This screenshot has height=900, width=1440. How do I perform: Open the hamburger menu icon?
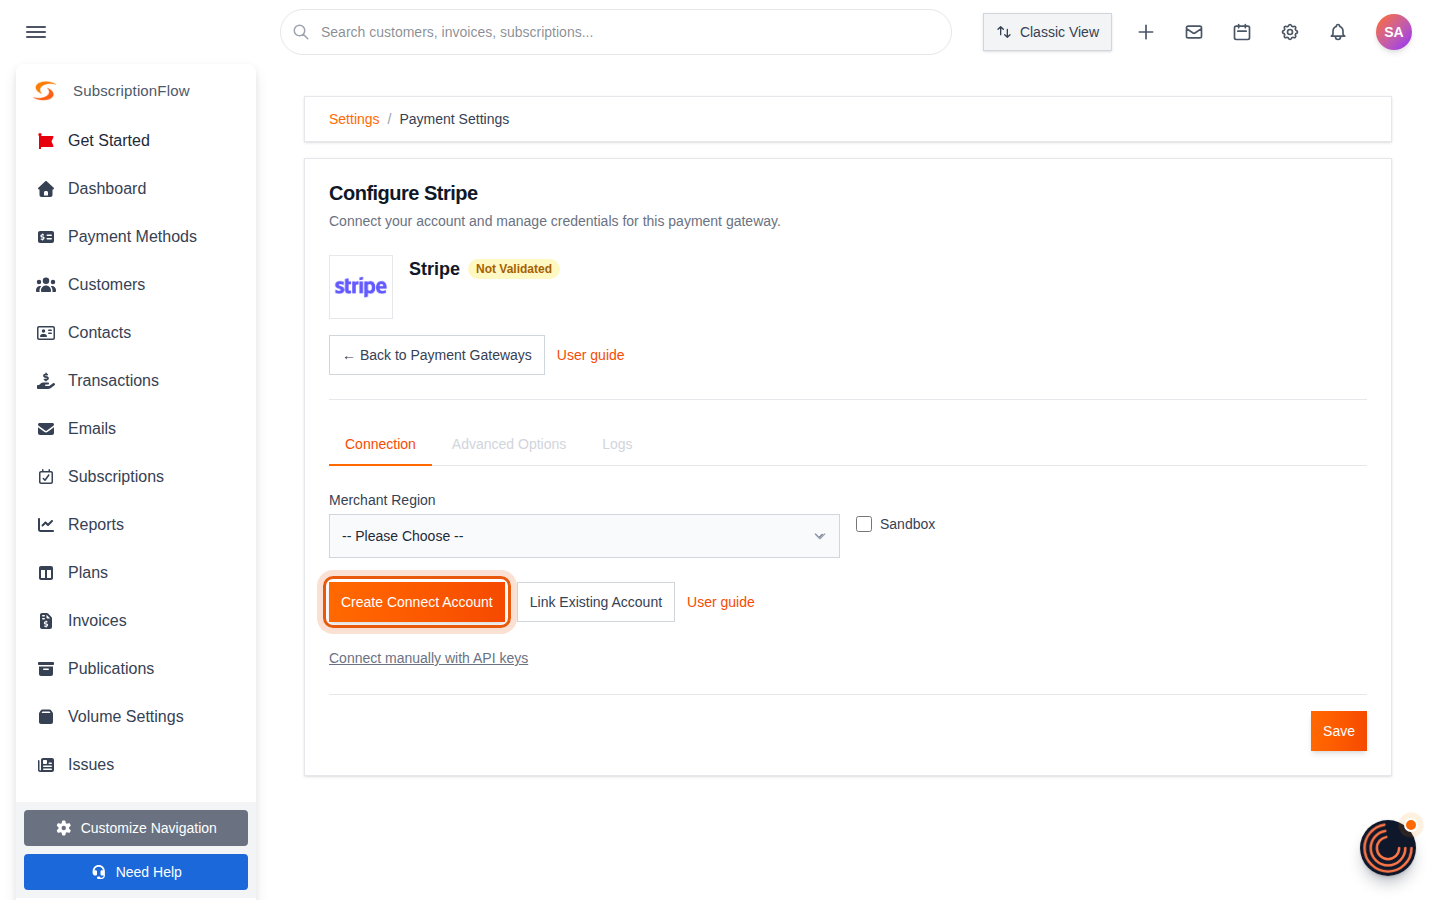tap(36, 32)
